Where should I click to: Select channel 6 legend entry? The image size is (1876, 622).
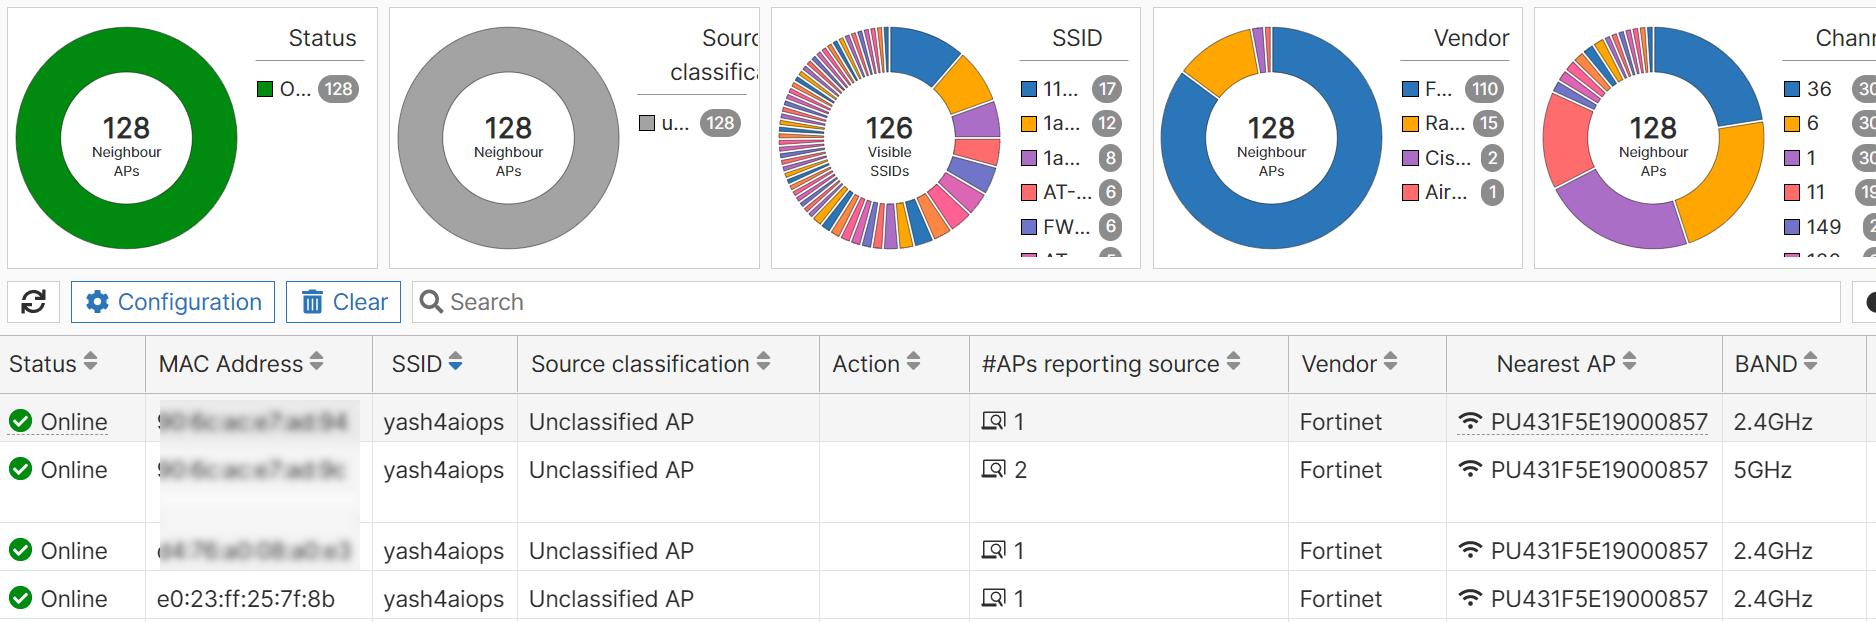[1830, 123]
